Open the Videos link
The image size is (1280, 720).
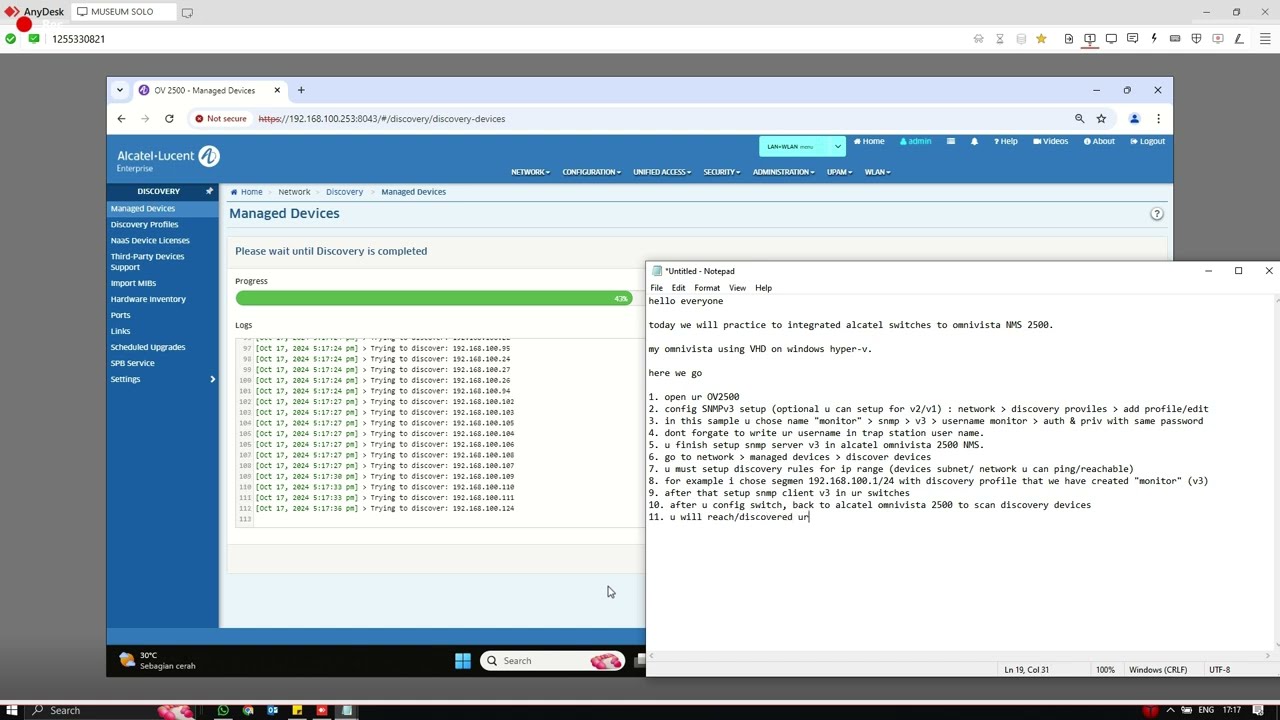tap(1050, 141)
